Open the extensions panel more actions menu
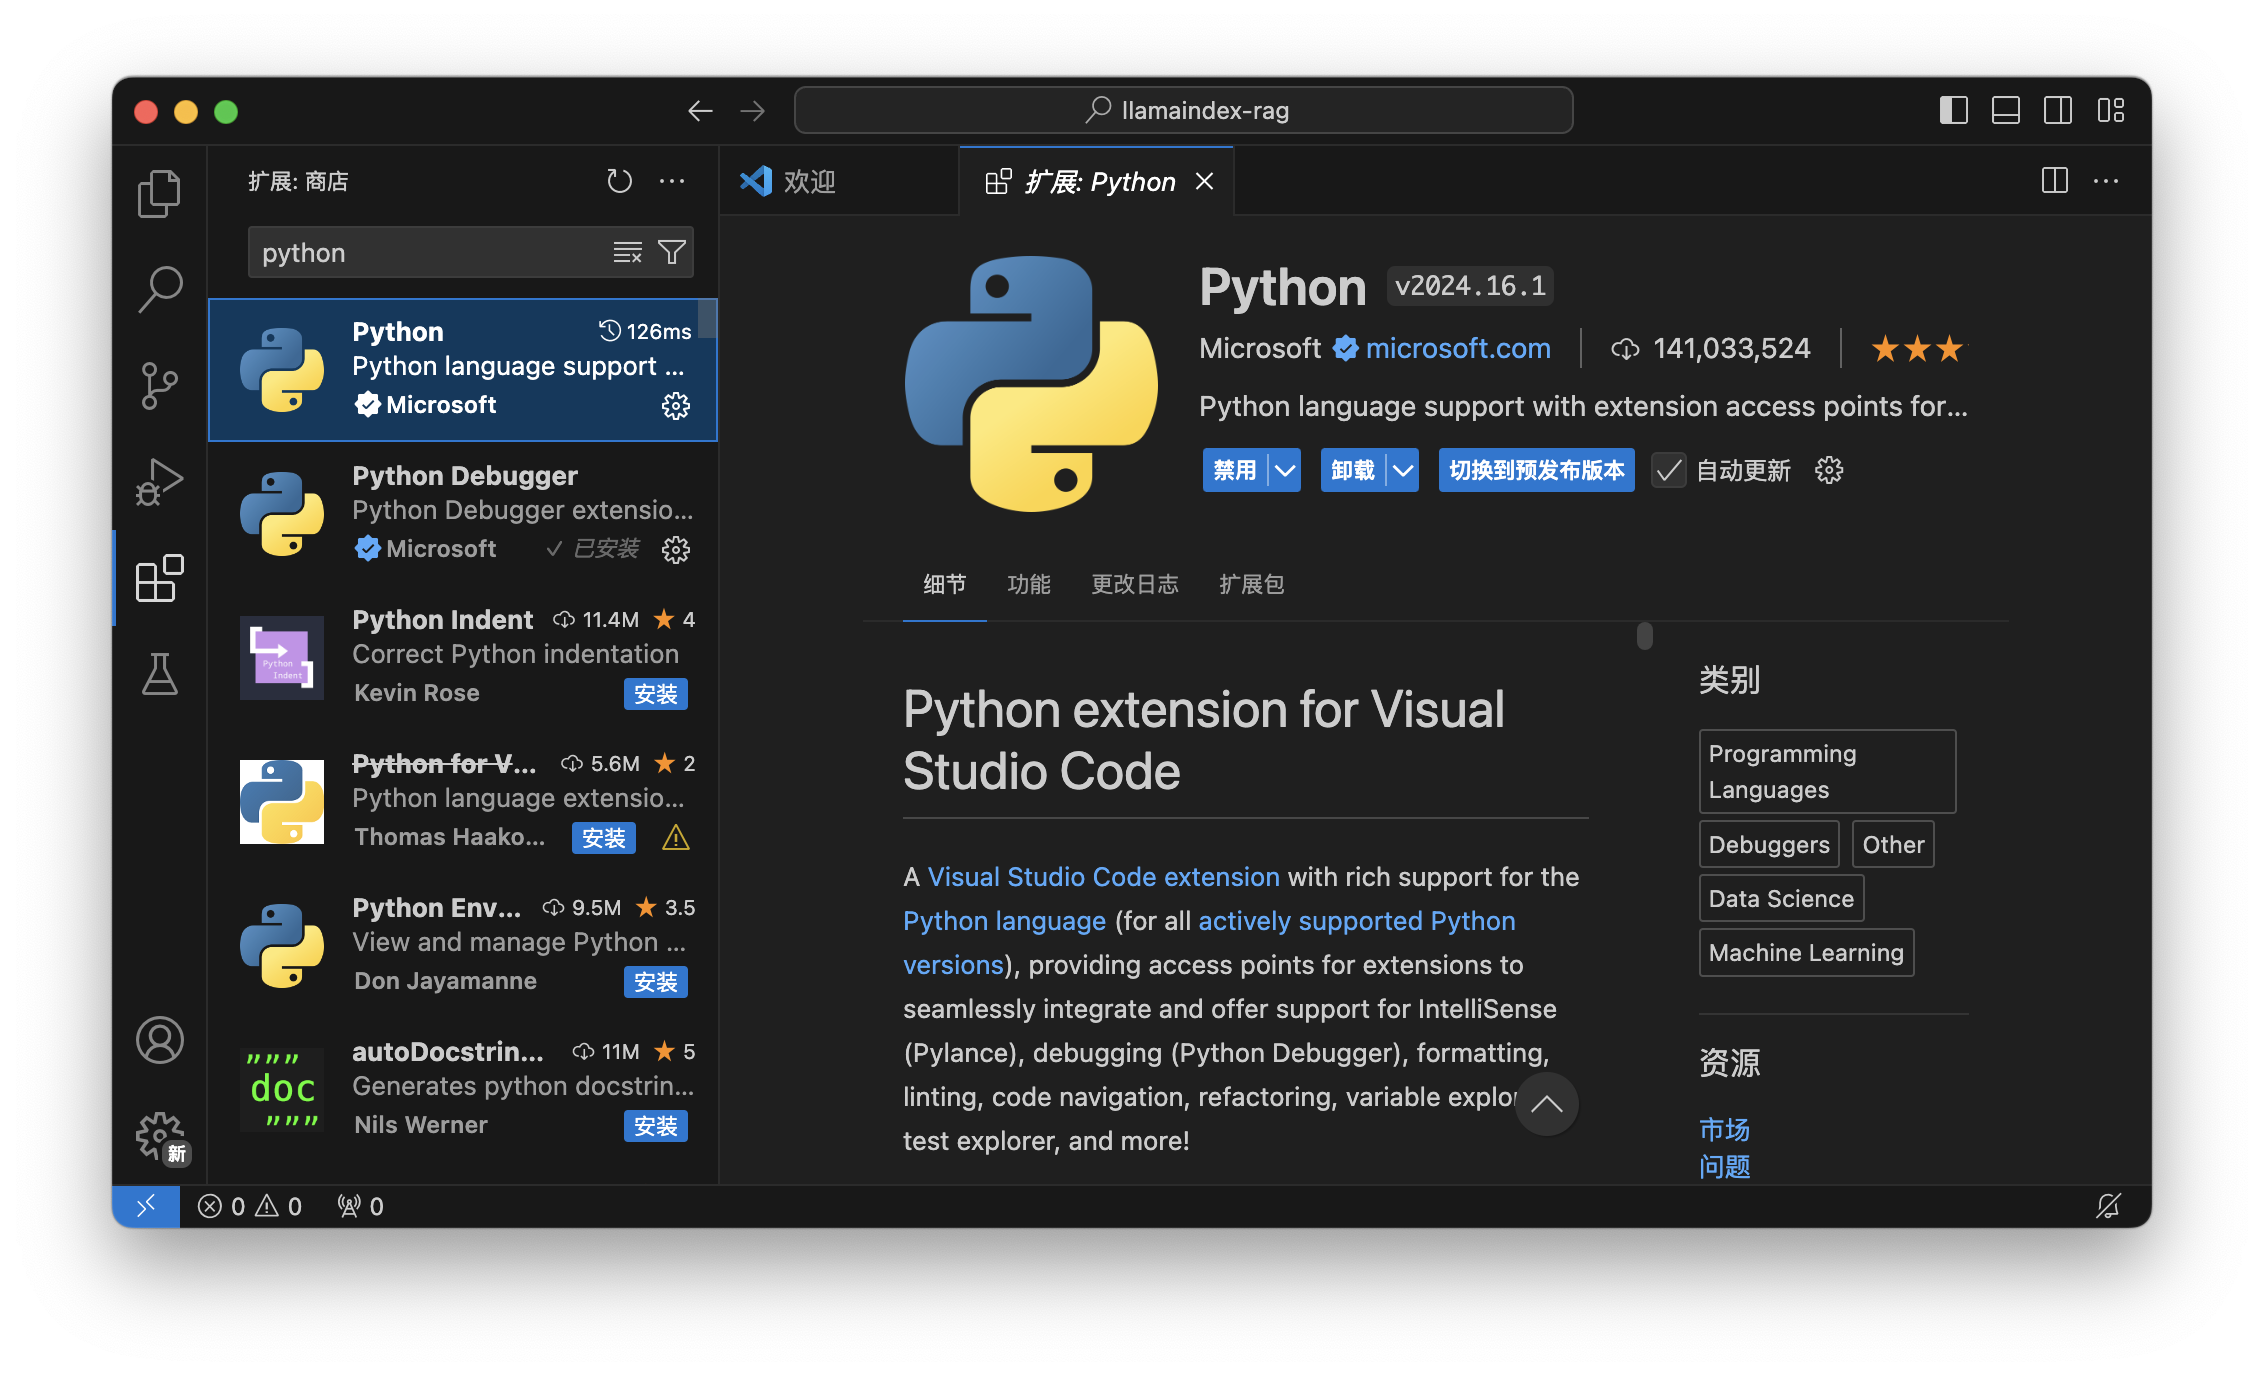Screen dimensions: 2264x1376 click(672, 181)
